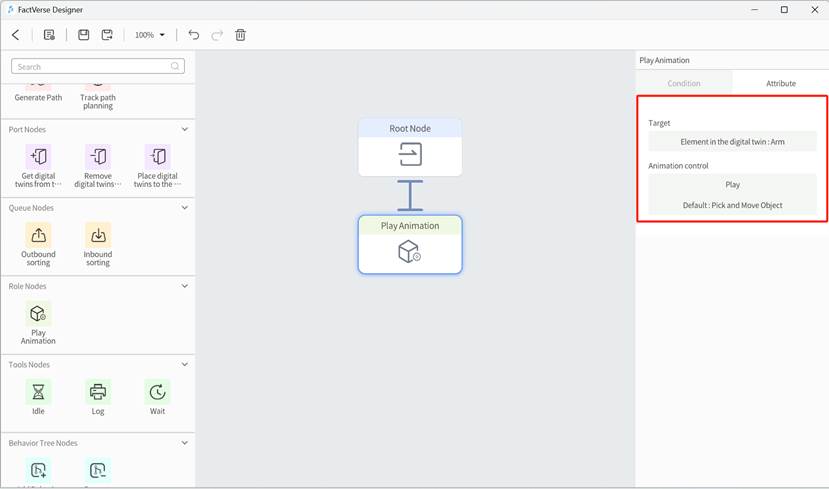Collapse the Tools Nodes section
This screenshot has width=829, height=489.
click(185, 365)
